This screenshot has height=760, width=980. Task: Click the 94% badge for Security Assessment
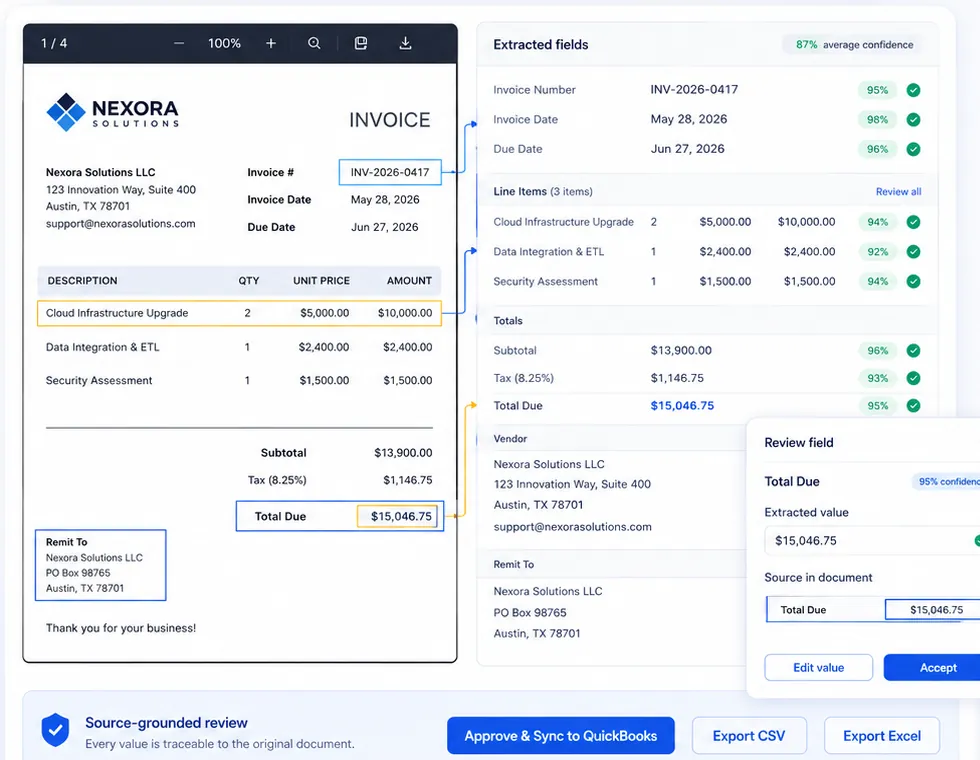pos(877,281)
